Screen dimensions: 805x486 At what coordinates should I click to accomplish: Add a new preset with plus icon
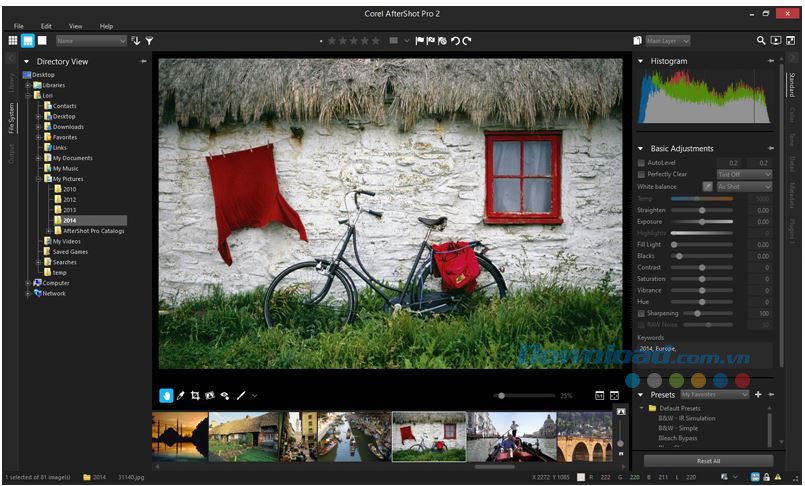pyautogui.click(x=758, y=395)
